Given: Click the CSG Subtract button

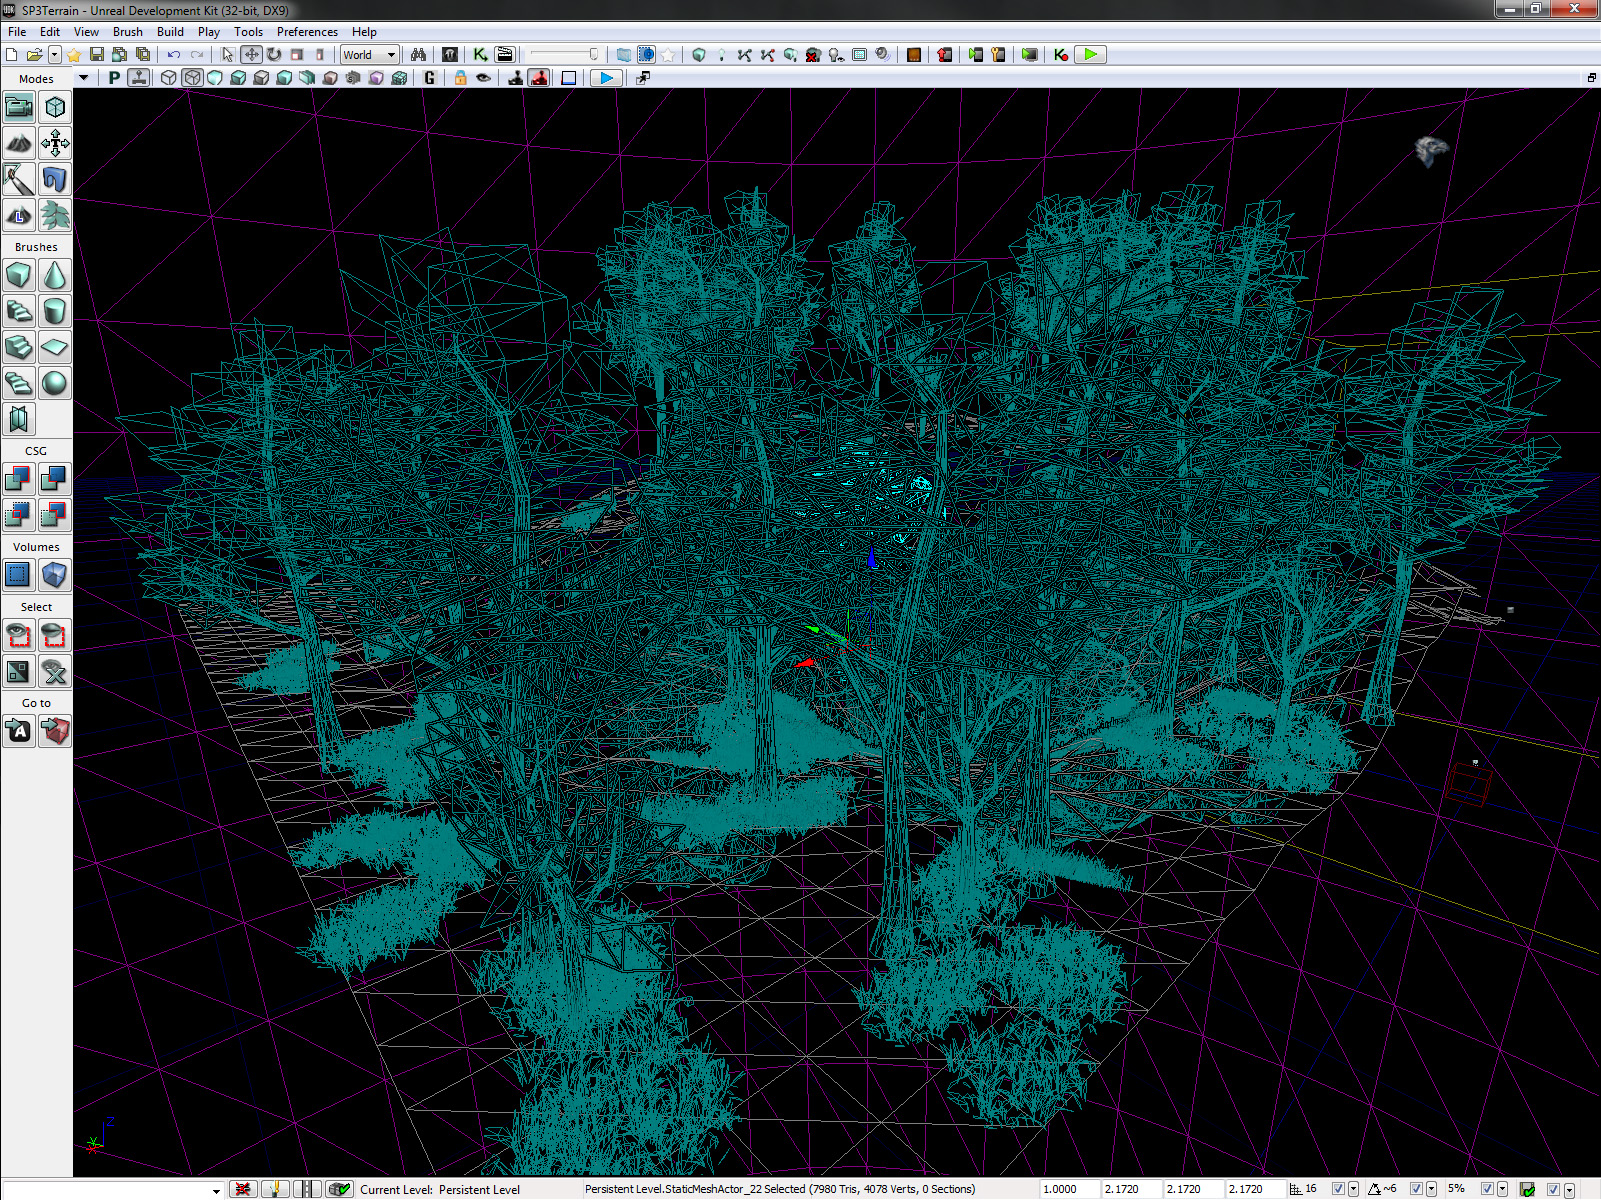Looking at the screenshot, I should point(55,479).
